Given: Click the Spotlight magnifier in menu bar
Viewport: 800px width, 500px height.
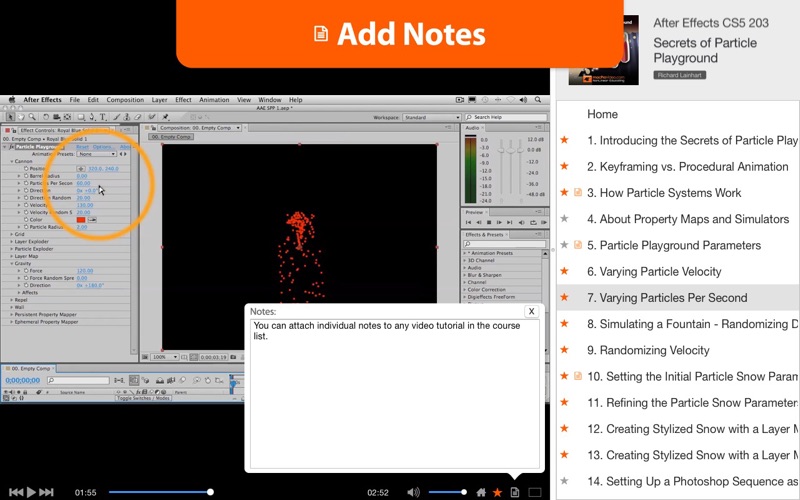Looking at the screenshot, I should tap(538, 100).
